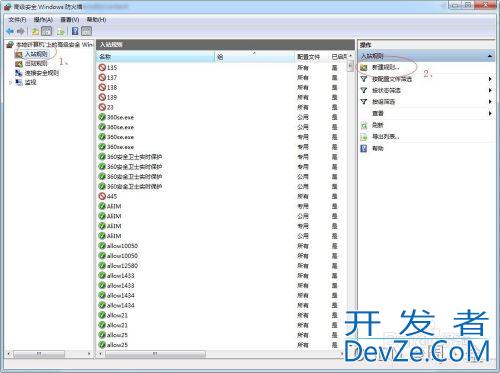
Task: Sort by the 名称 column header
Action: tap(156, 57)
